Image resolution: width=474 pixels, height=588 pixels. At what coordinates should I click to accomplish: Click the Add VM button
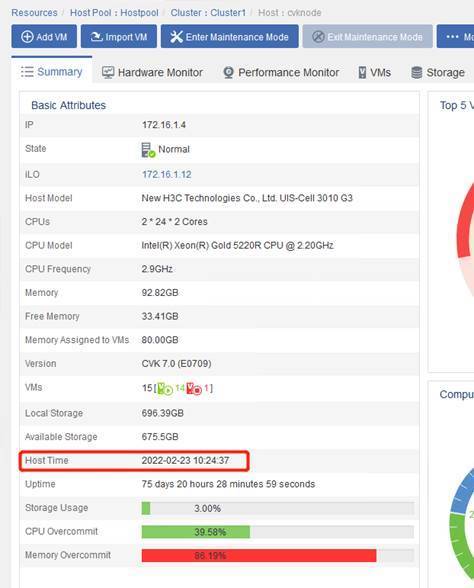44,36
